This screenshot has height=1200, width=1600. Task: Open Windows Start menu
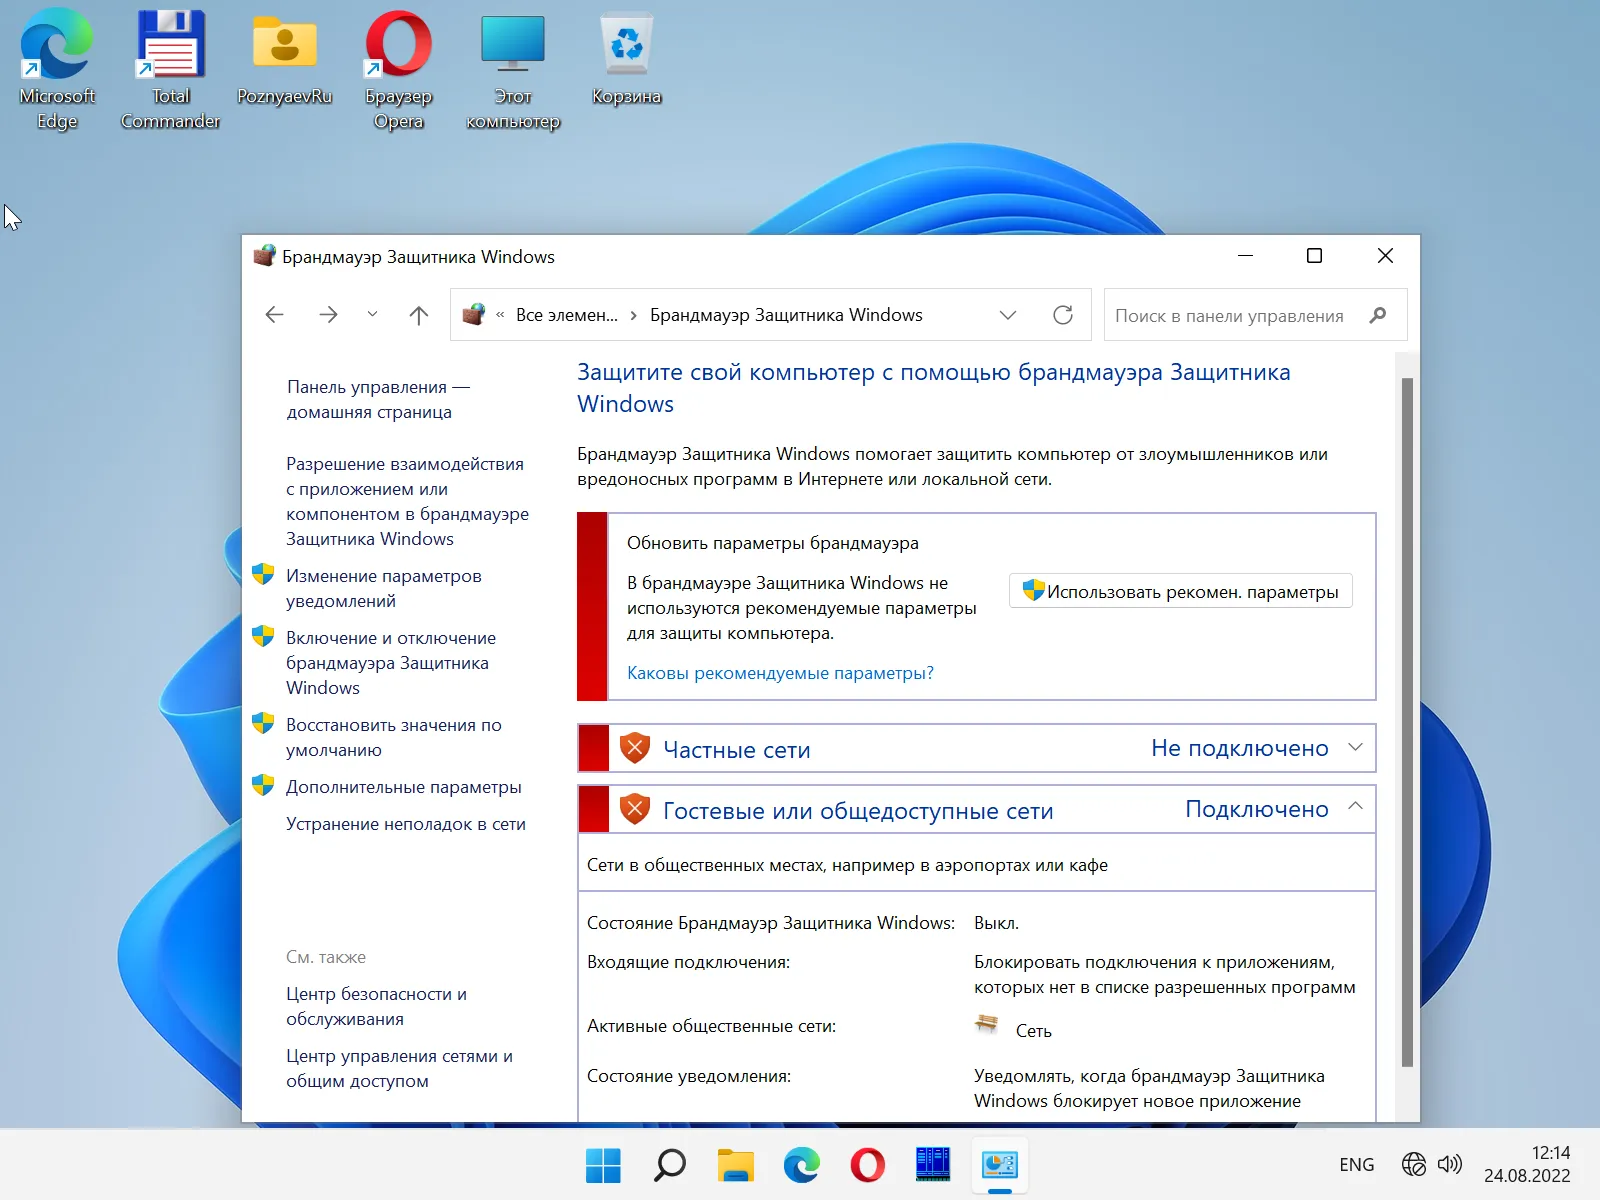pyautogui.click(x=603, y=1165)
